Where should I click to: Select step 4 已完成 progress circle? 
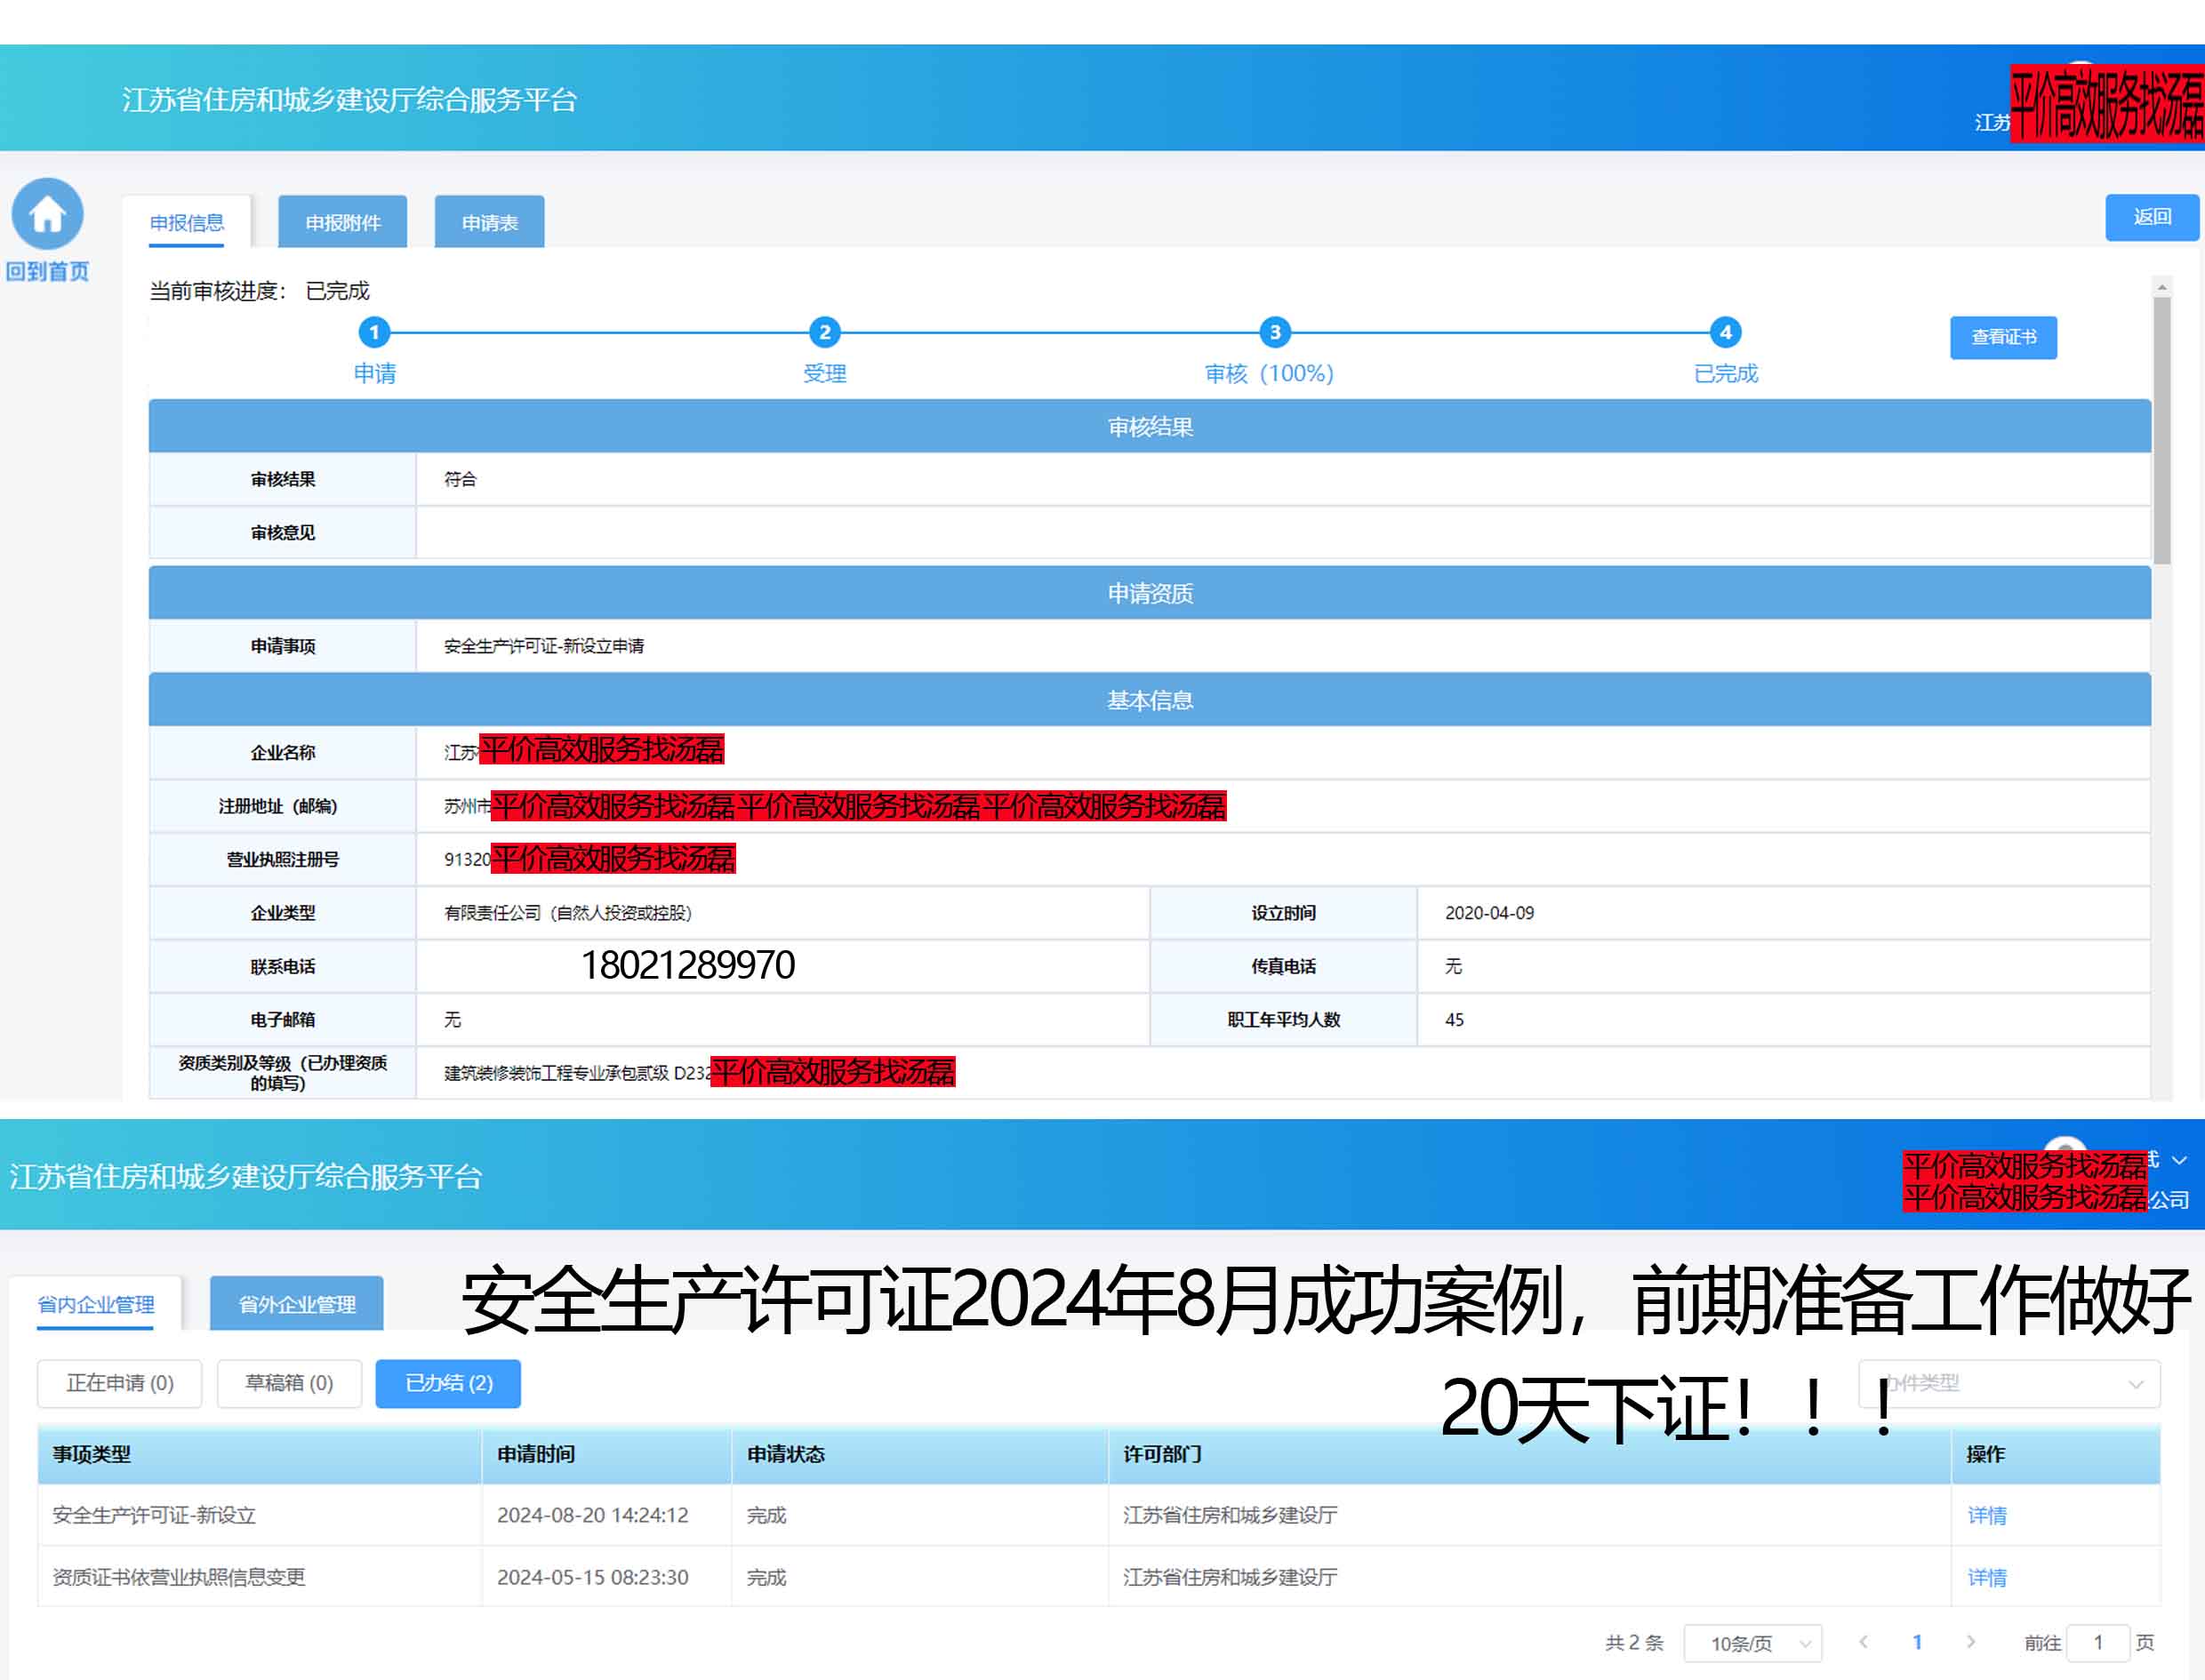(x=1725, y=333)
